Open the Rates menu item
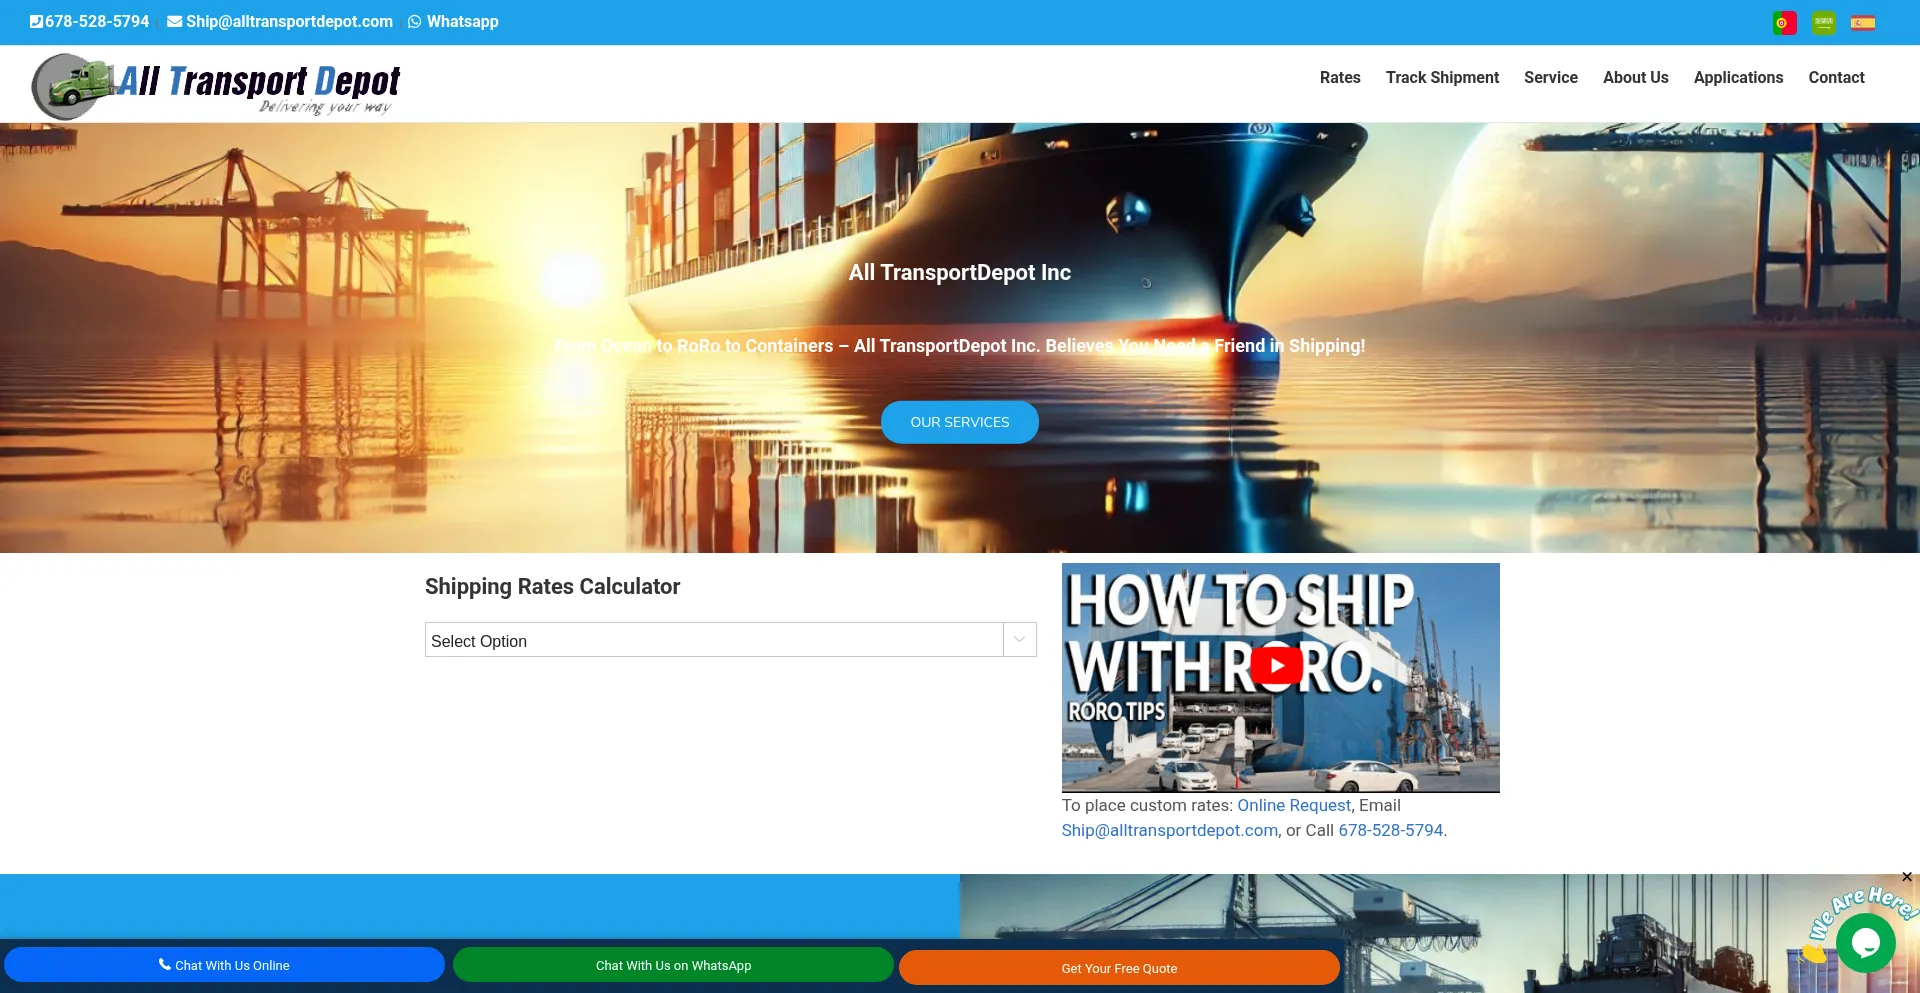 (x=1340, y=78)
